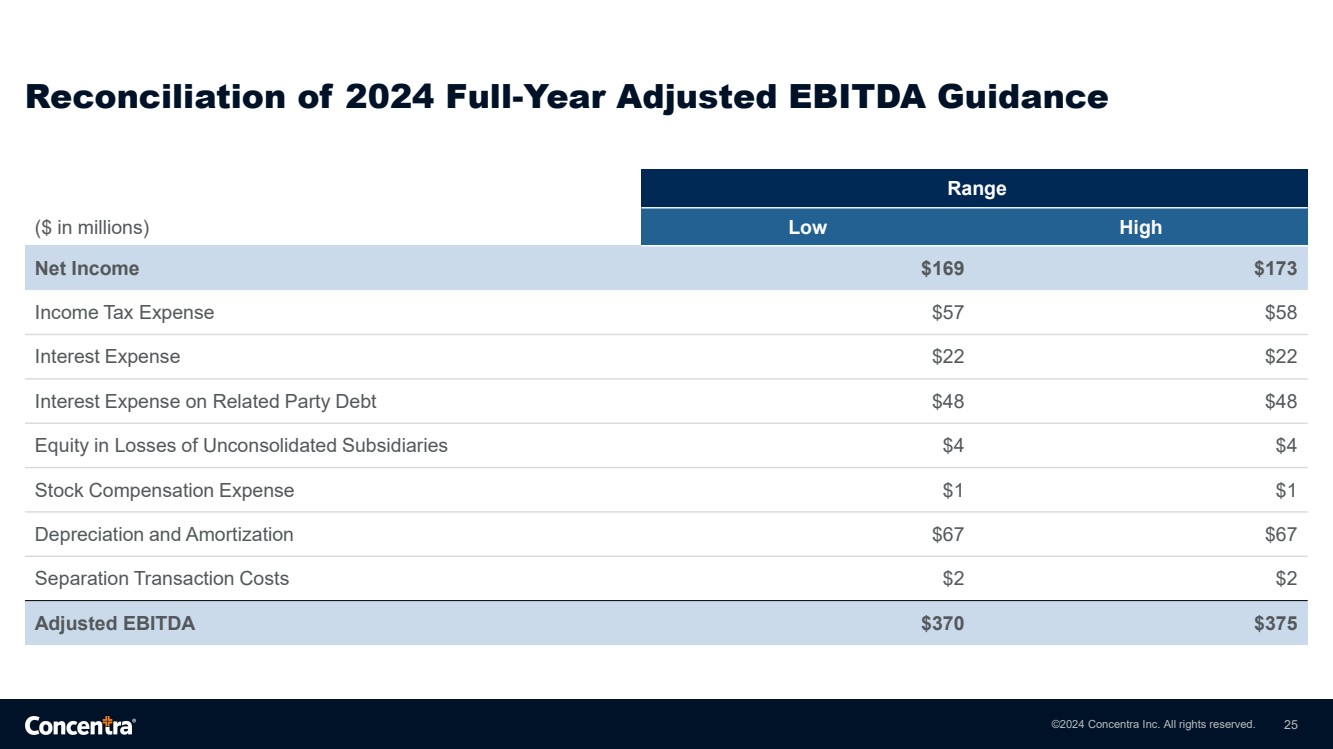The height and width of the screenshot is (749, 1333).
Task: Click the Related Party Debt high value $48
Action: (1281, 402)
